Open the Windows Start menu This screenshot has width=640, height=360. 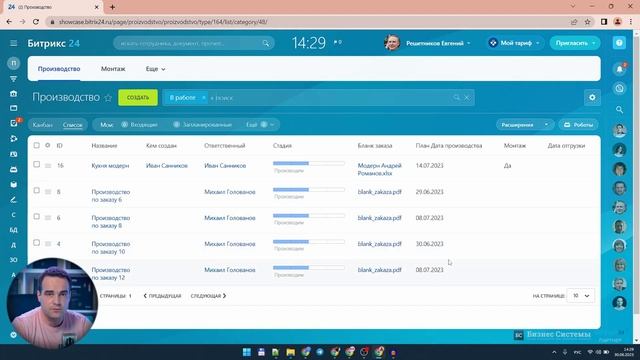(x=247, y=352)
